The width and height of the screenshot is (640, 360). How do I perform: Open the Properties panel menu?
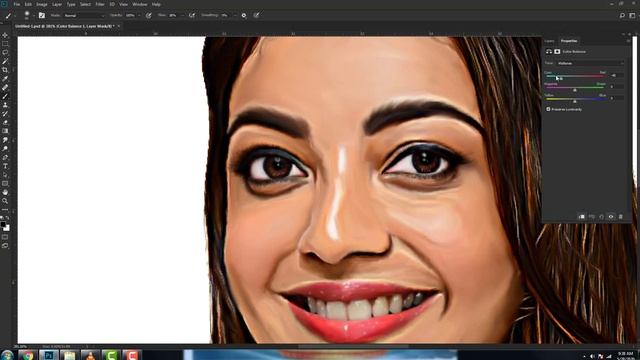(628, 41)
